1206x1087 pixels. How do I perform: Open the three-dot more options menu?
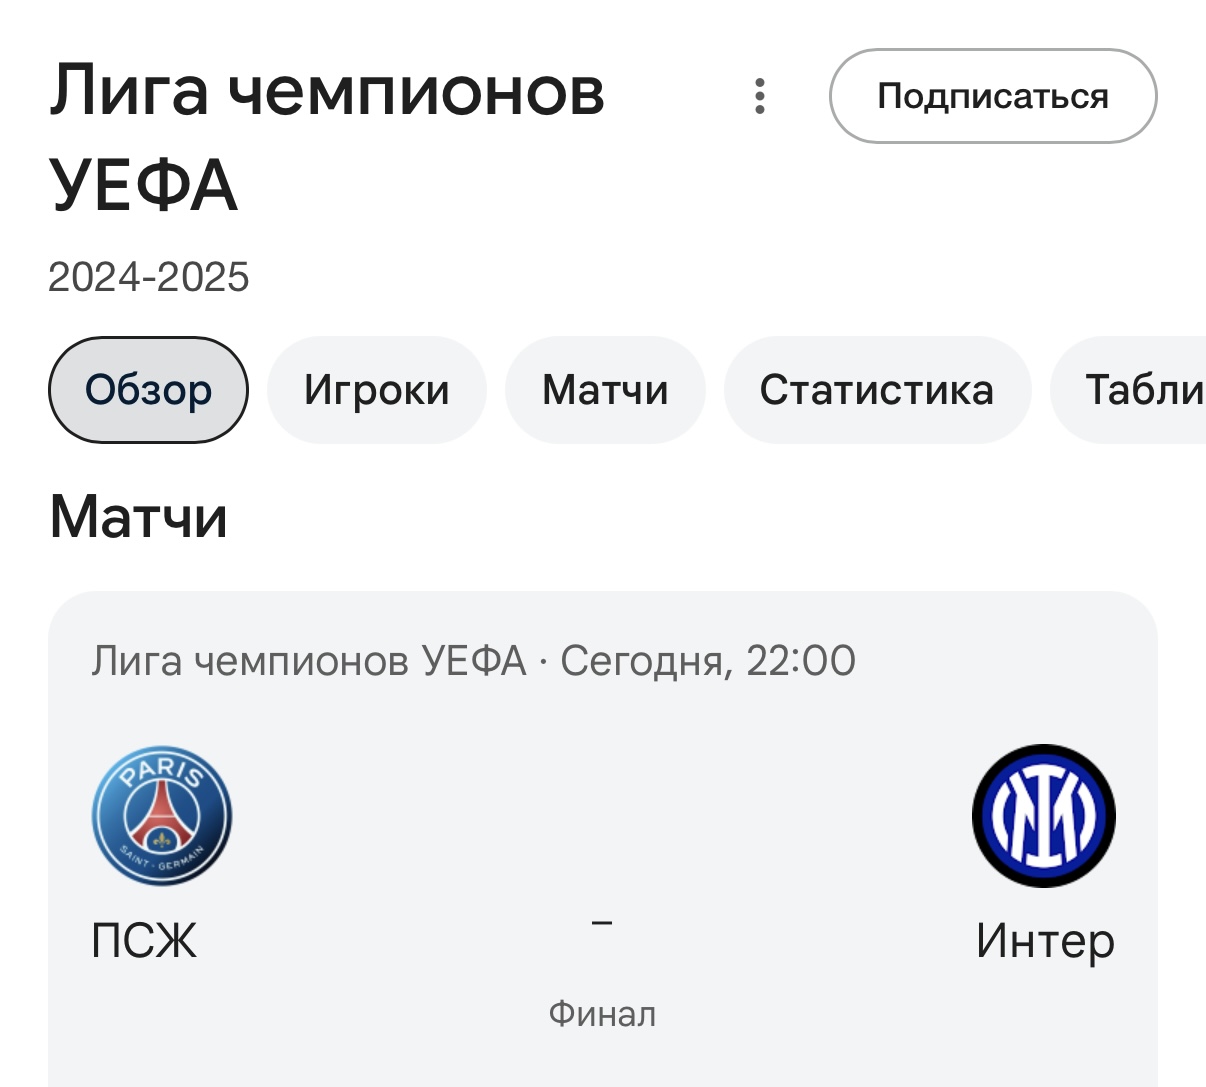(760, 96)
